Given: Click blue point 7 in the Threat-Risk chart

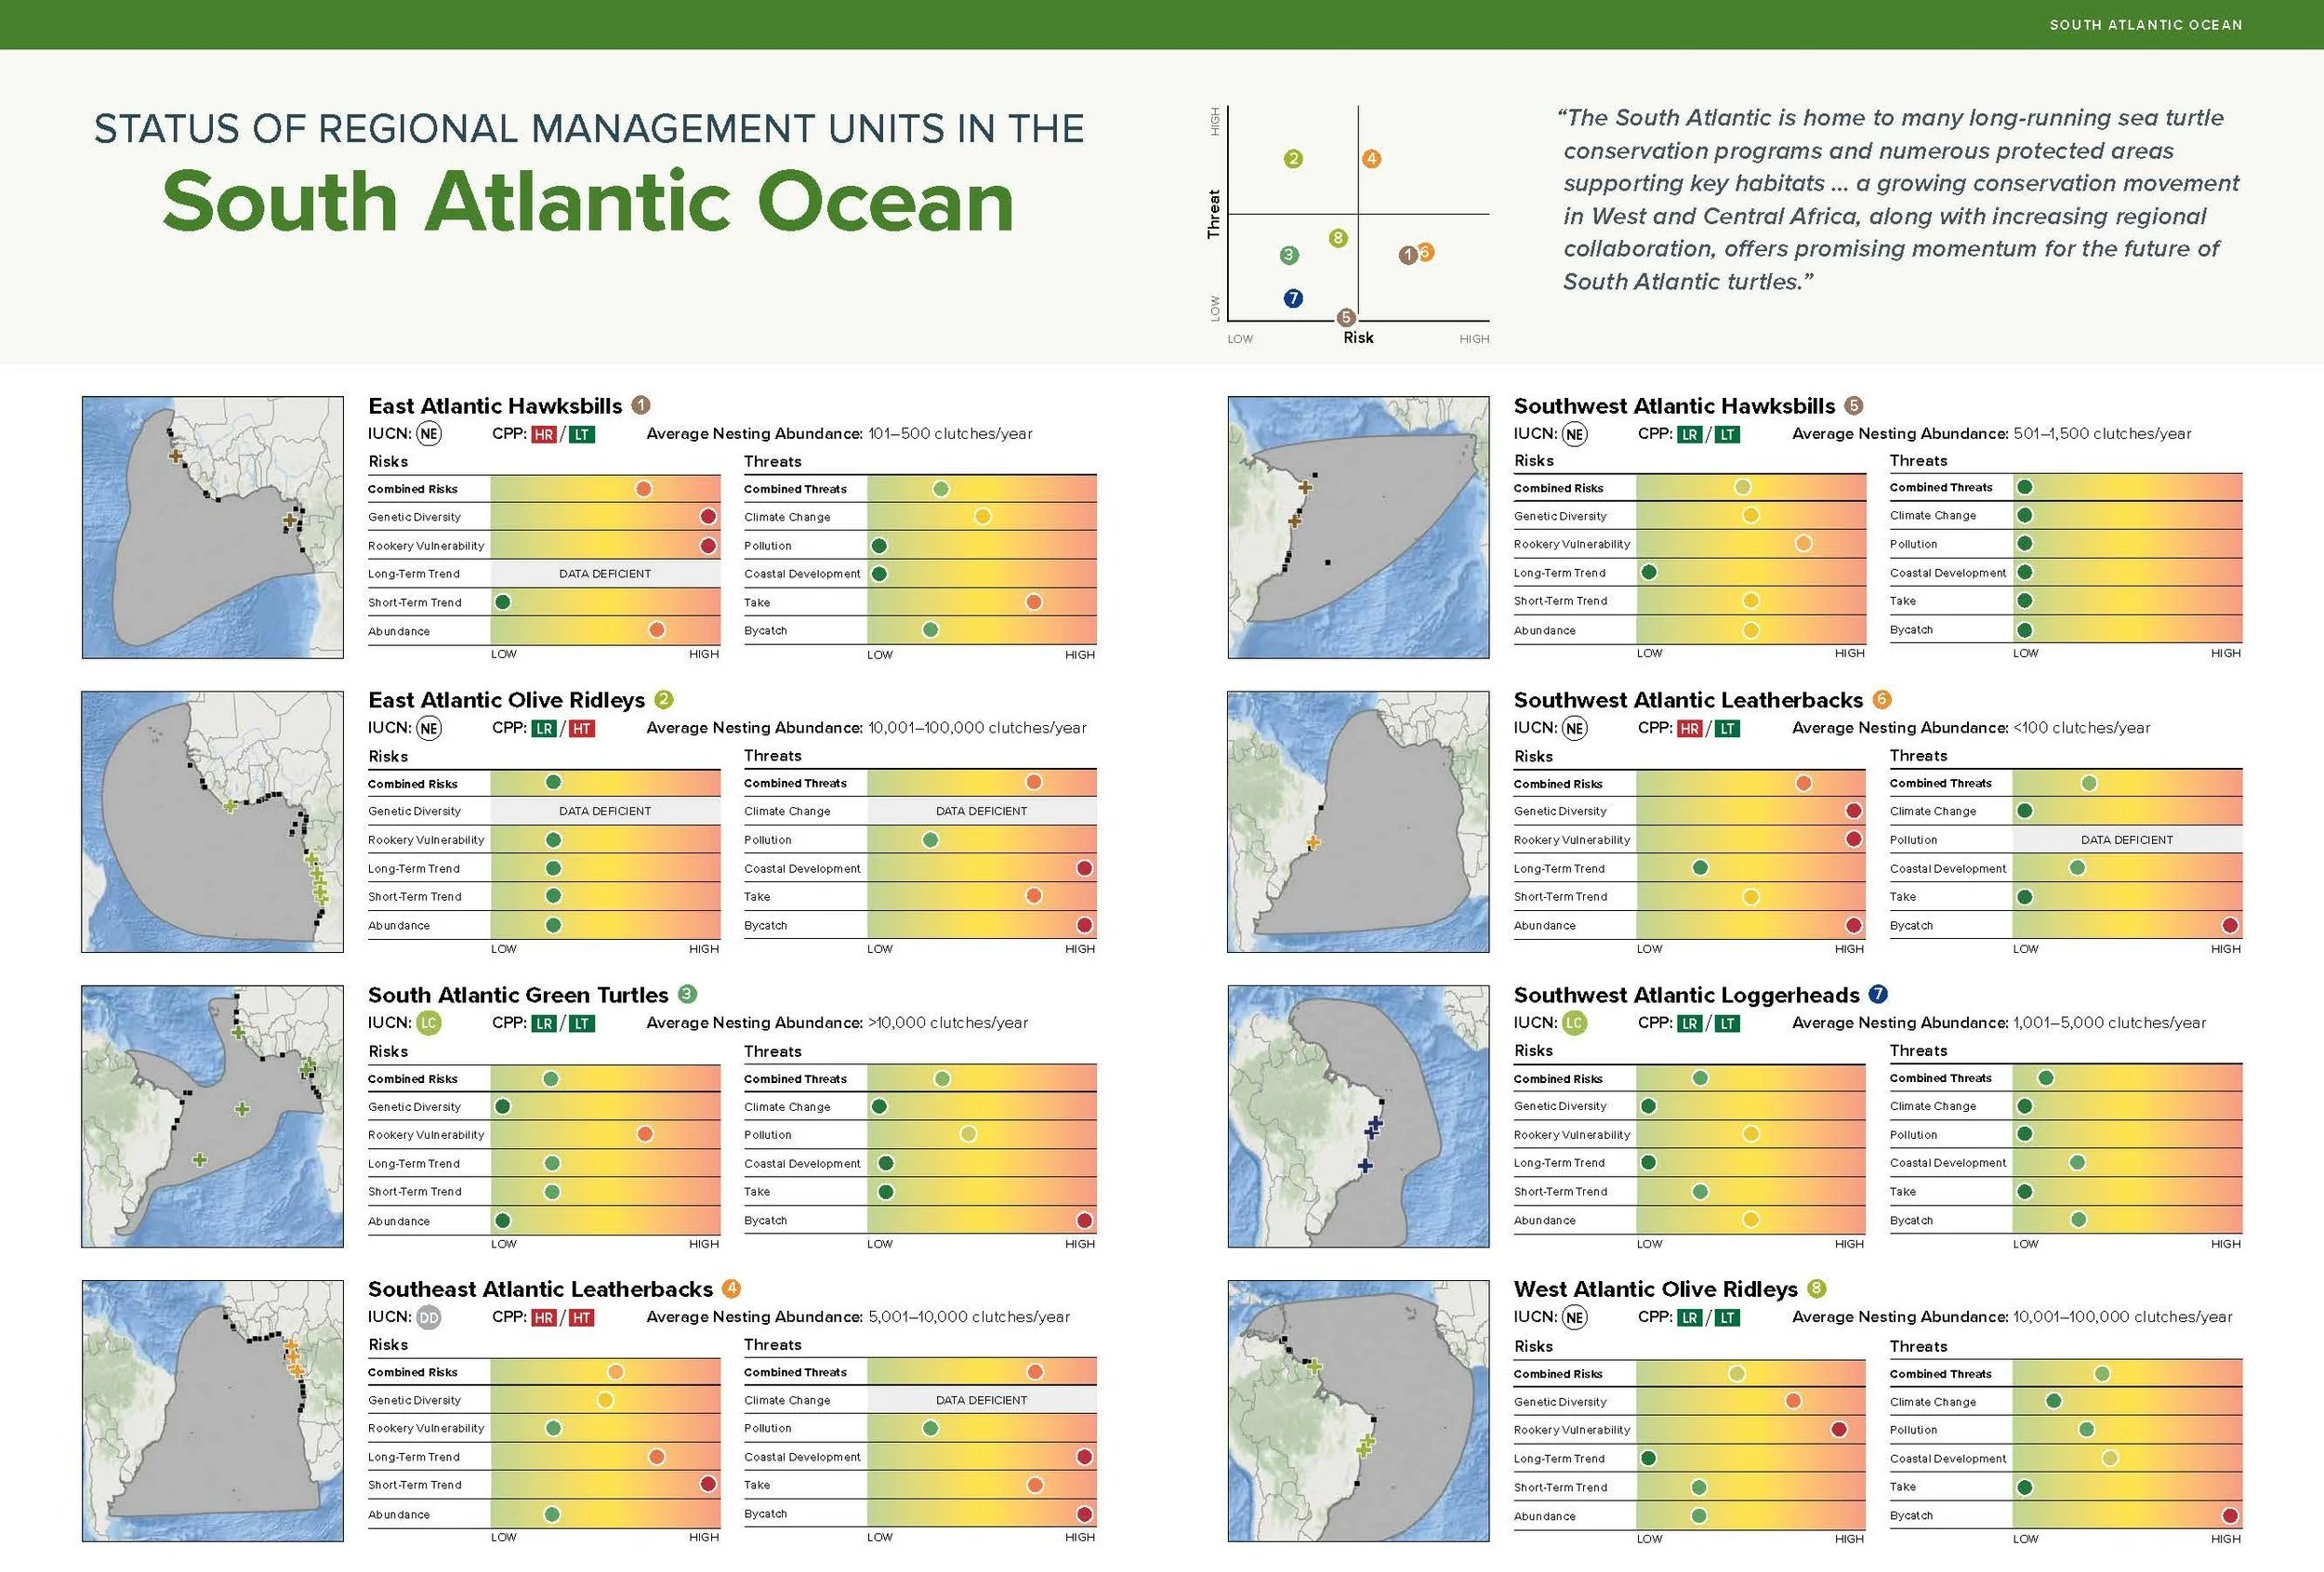Looking at the screenshot, I should tap(1293, 298).
